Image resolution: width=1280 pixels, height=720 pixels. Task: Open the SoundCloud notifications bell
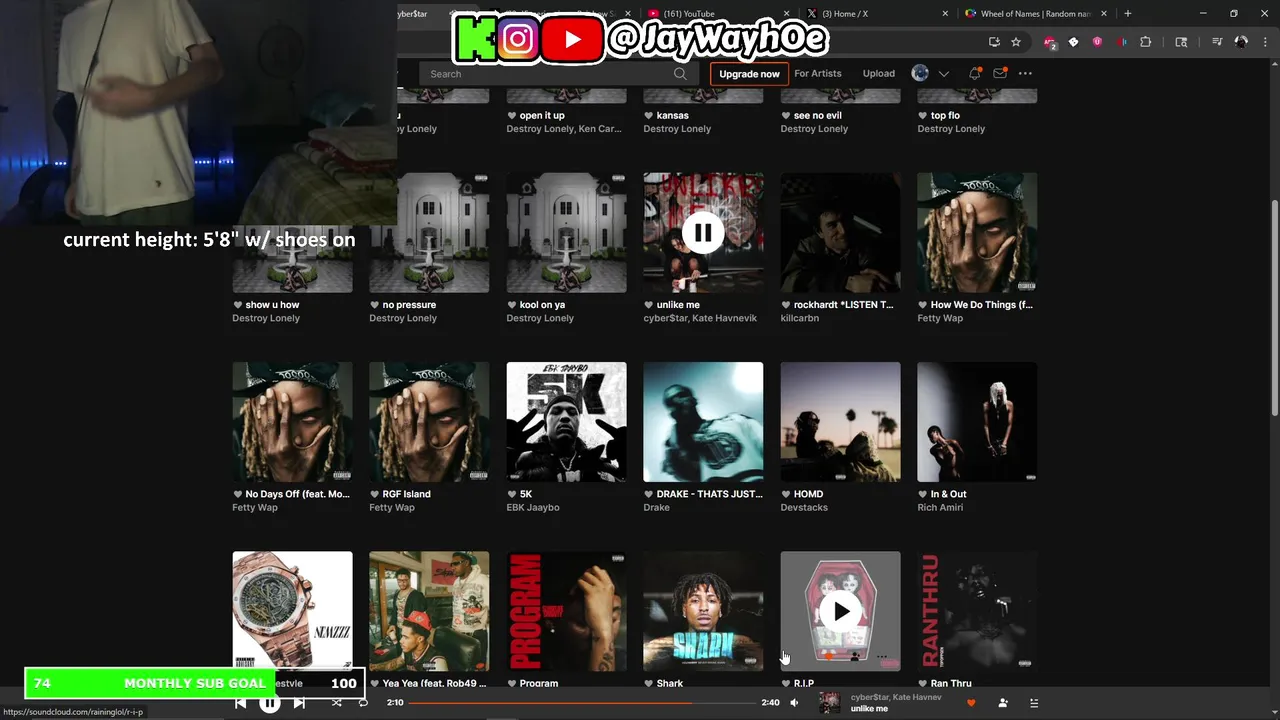click(x=974, y=73)
